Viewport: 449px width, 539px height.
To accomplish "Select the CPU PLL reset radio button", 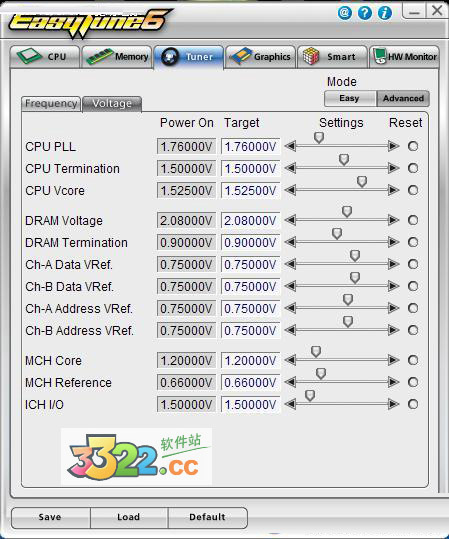I will coord(413,146).
